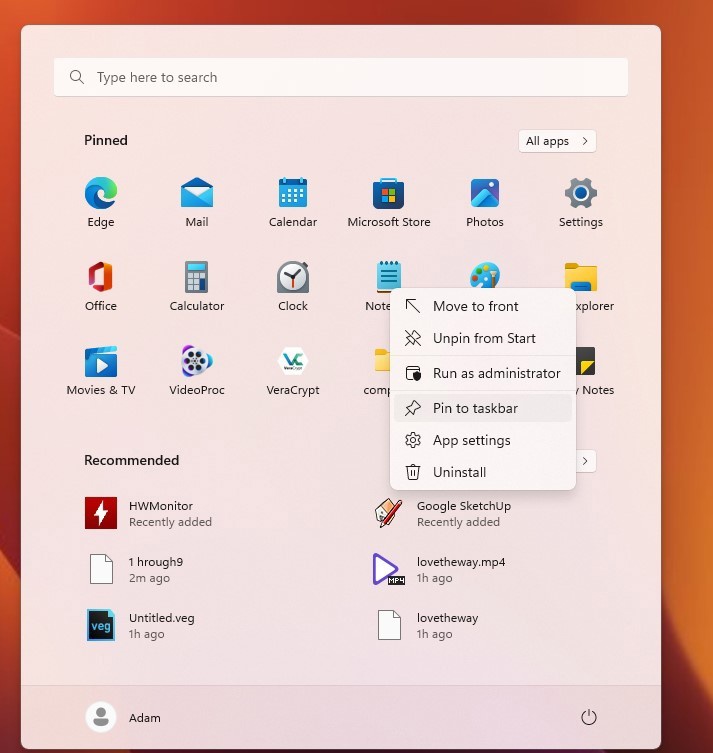Click the Notepad icon behind the menu
Screen dimensions: 713x753
(x=388, y=275)
